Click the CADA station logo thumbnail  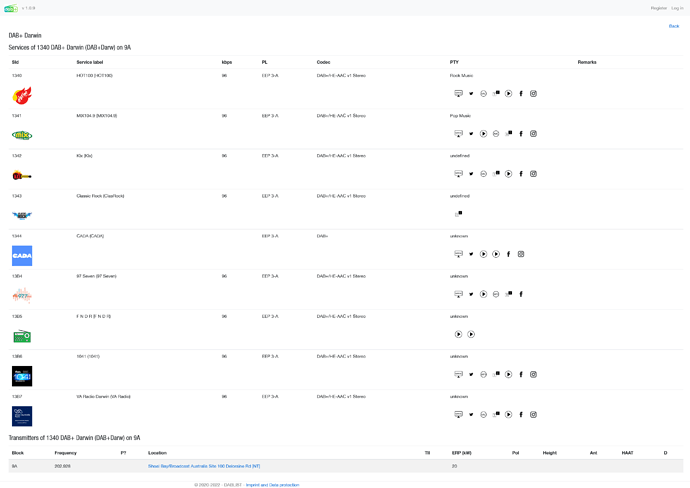coord(22,256)
